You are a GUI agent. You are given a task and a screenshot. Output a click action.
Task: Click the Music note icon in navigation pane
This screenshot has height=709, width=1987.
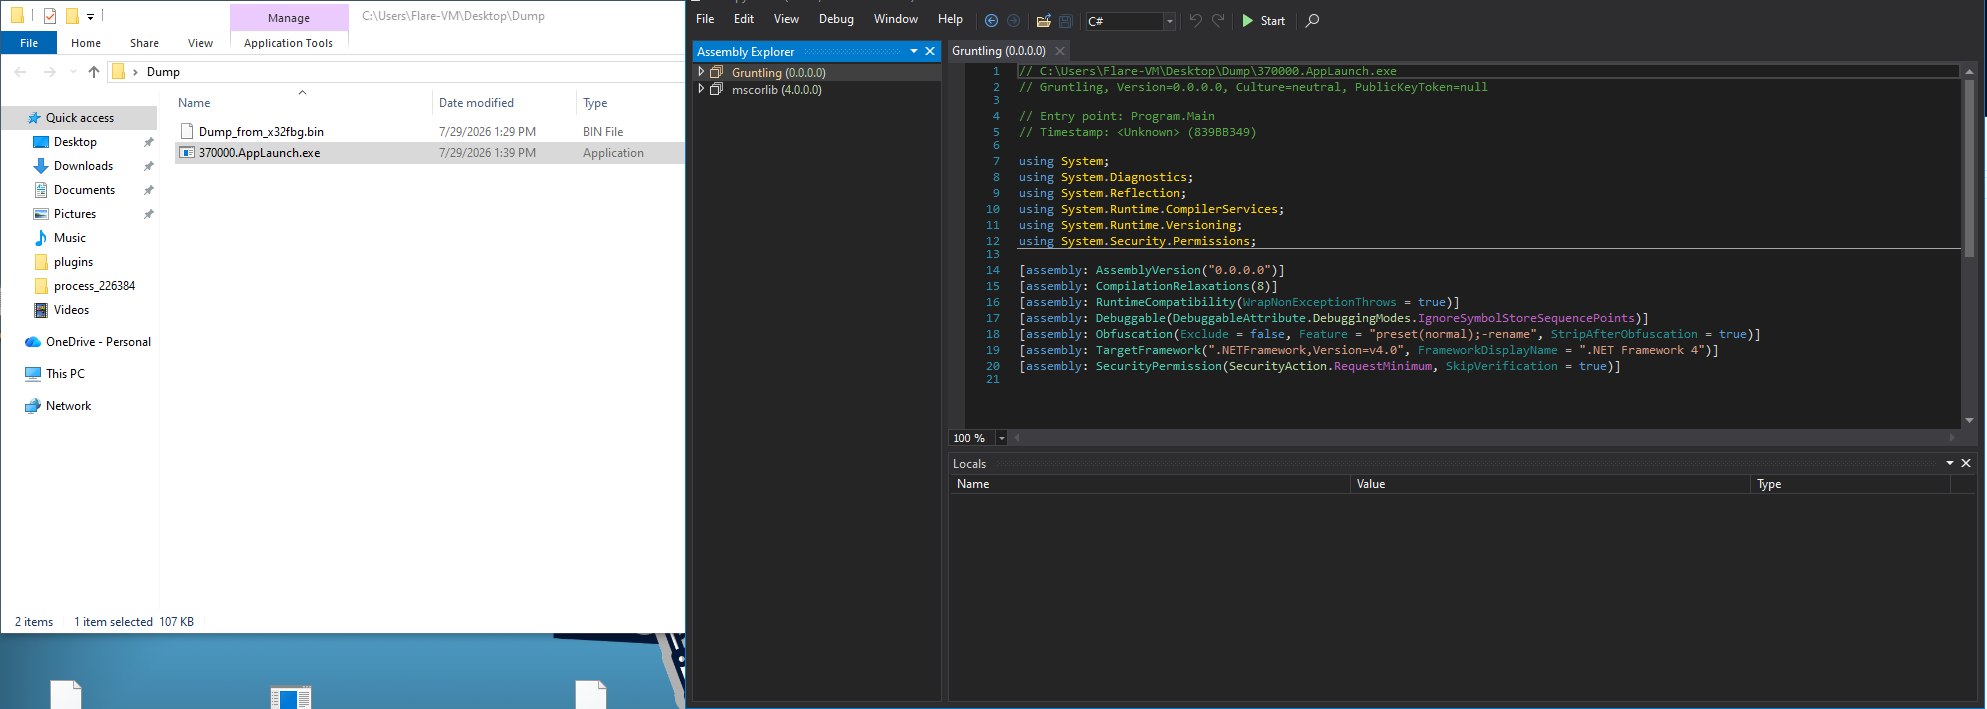click(41, 238)
